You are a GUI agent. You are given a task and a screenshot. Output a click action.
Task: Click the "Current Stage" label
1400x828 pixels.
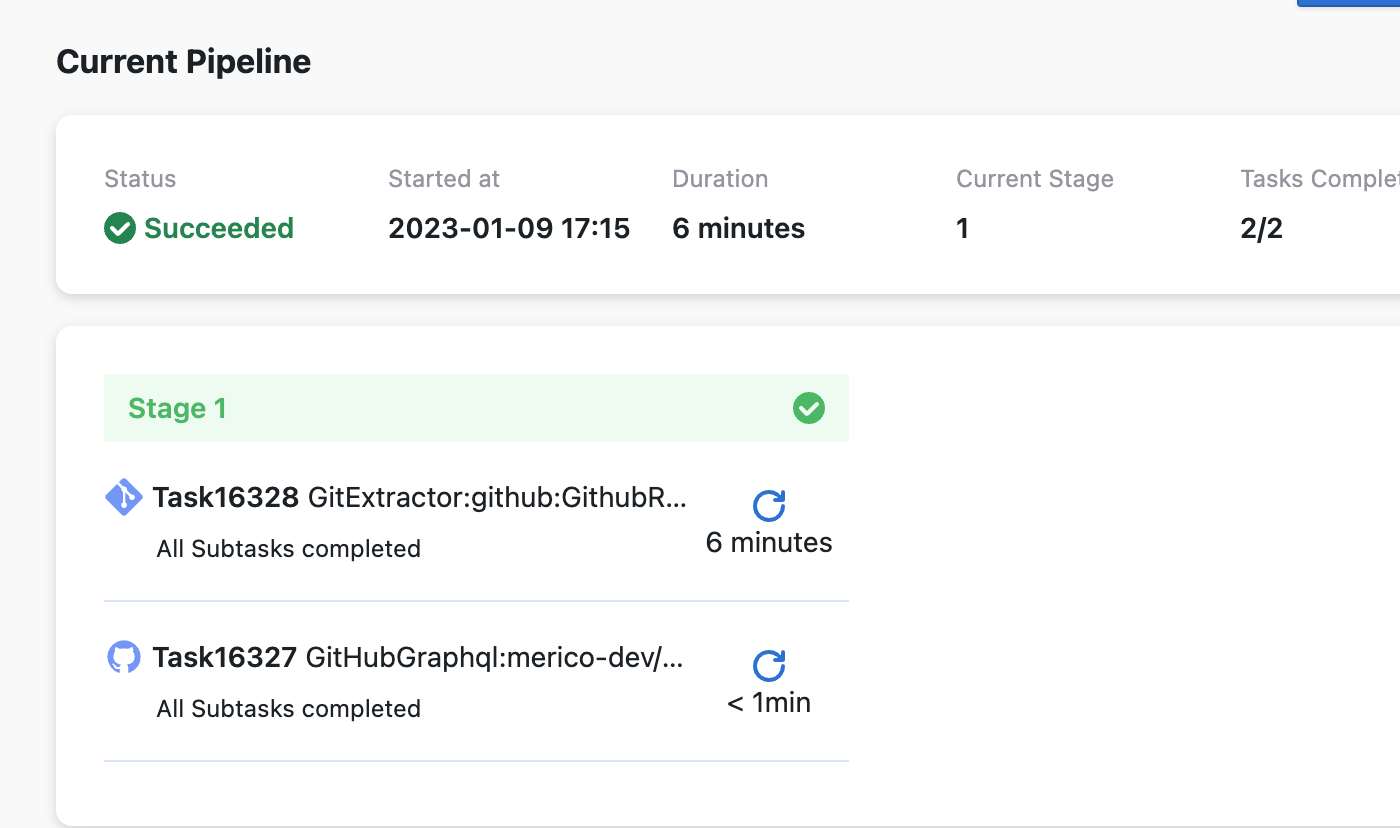[x=1034, y=179]
